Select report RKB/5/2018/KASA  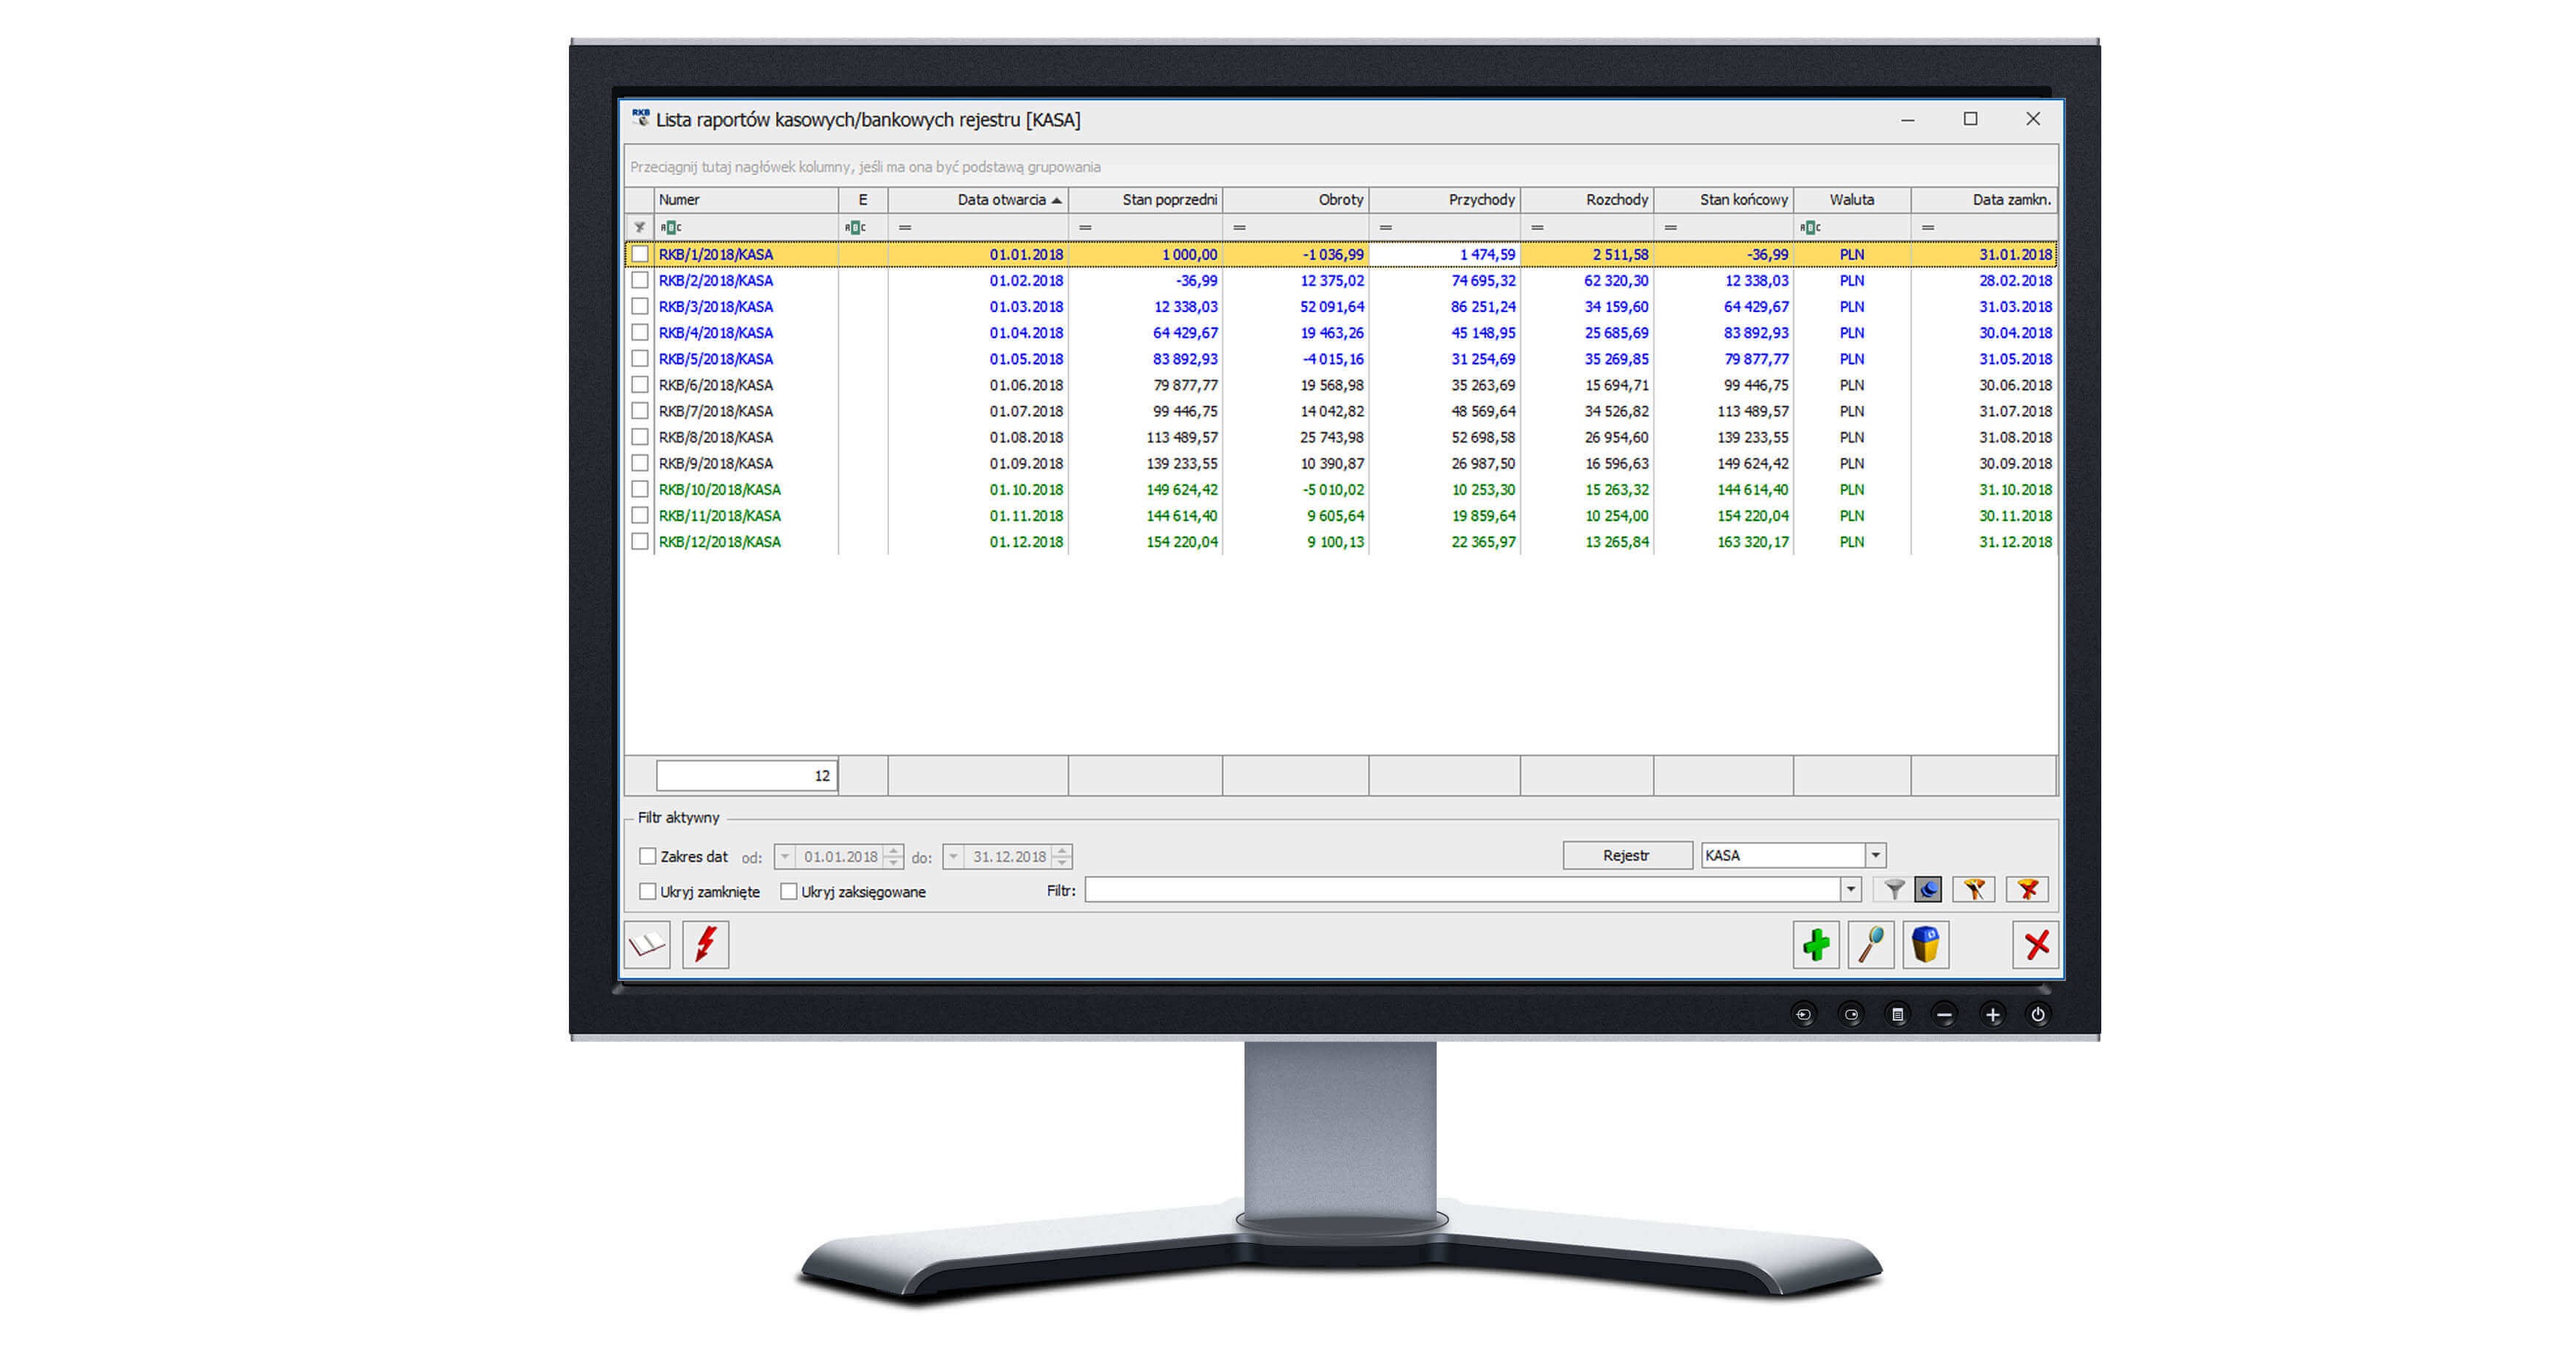pos(1340,358)
